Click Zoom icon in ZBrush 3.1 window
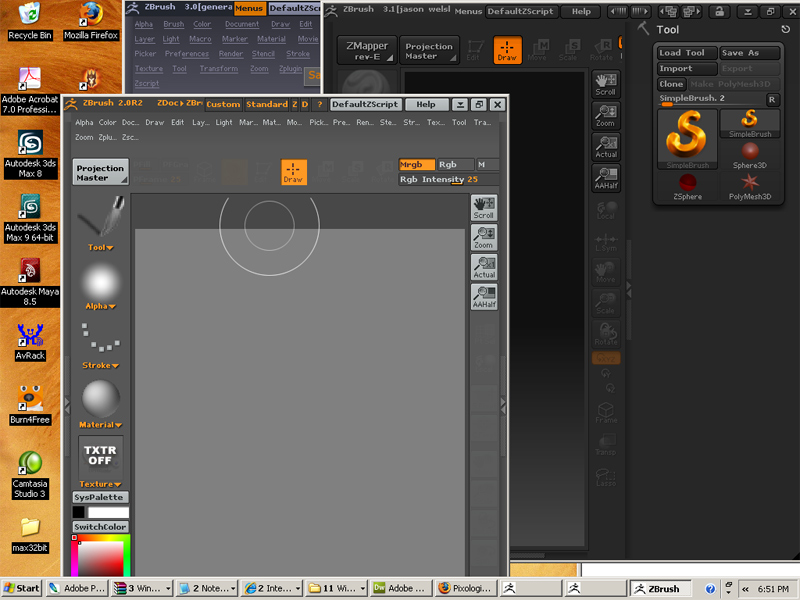Screen dimensions: 800x600 (x=606, y=115)
